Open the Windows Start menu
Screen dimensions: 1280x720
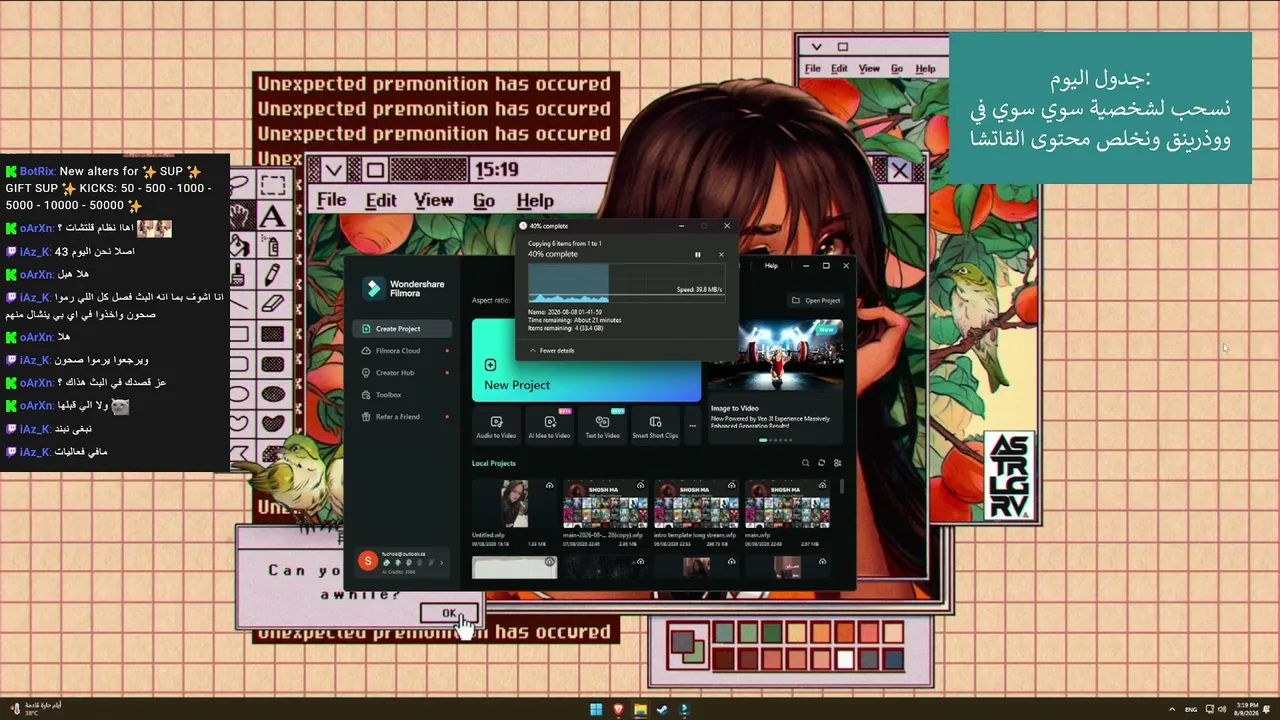click(596, 710)
